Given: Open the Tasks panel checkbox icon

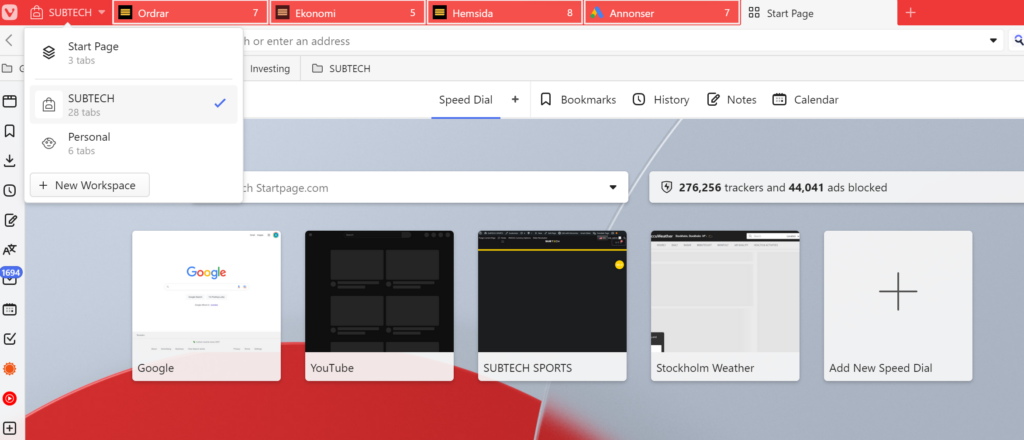Looking at the screenshot, I should pyautogui.click(x=10, y=339).
